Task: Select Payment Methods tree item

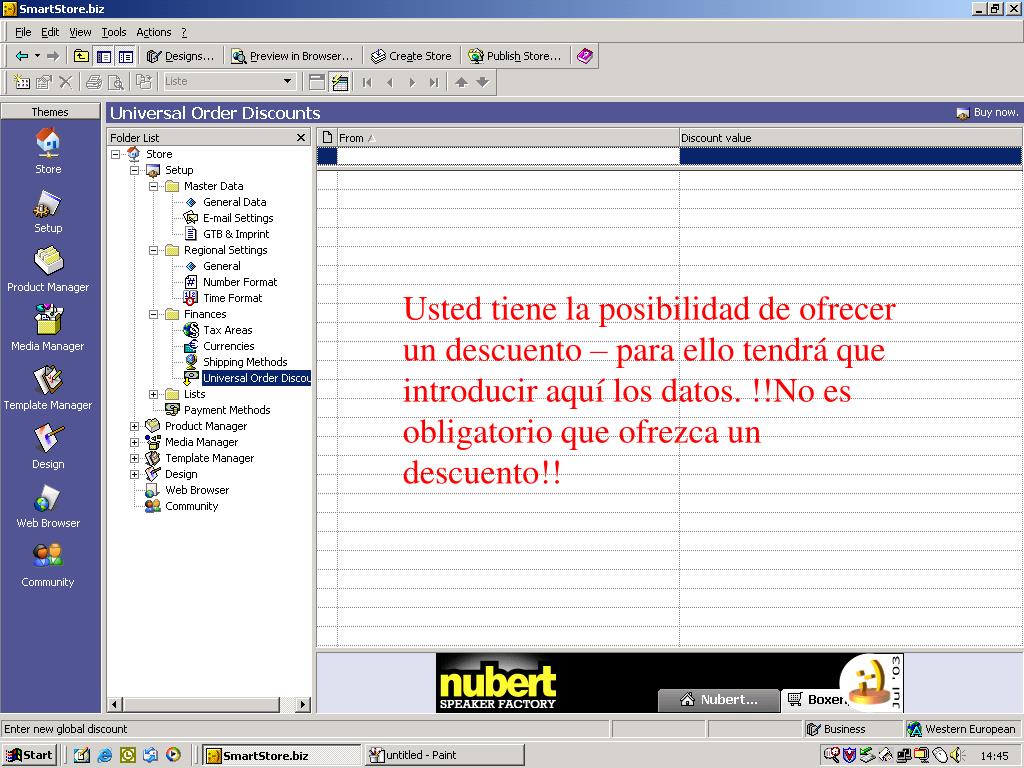Action: click(227, 410)
